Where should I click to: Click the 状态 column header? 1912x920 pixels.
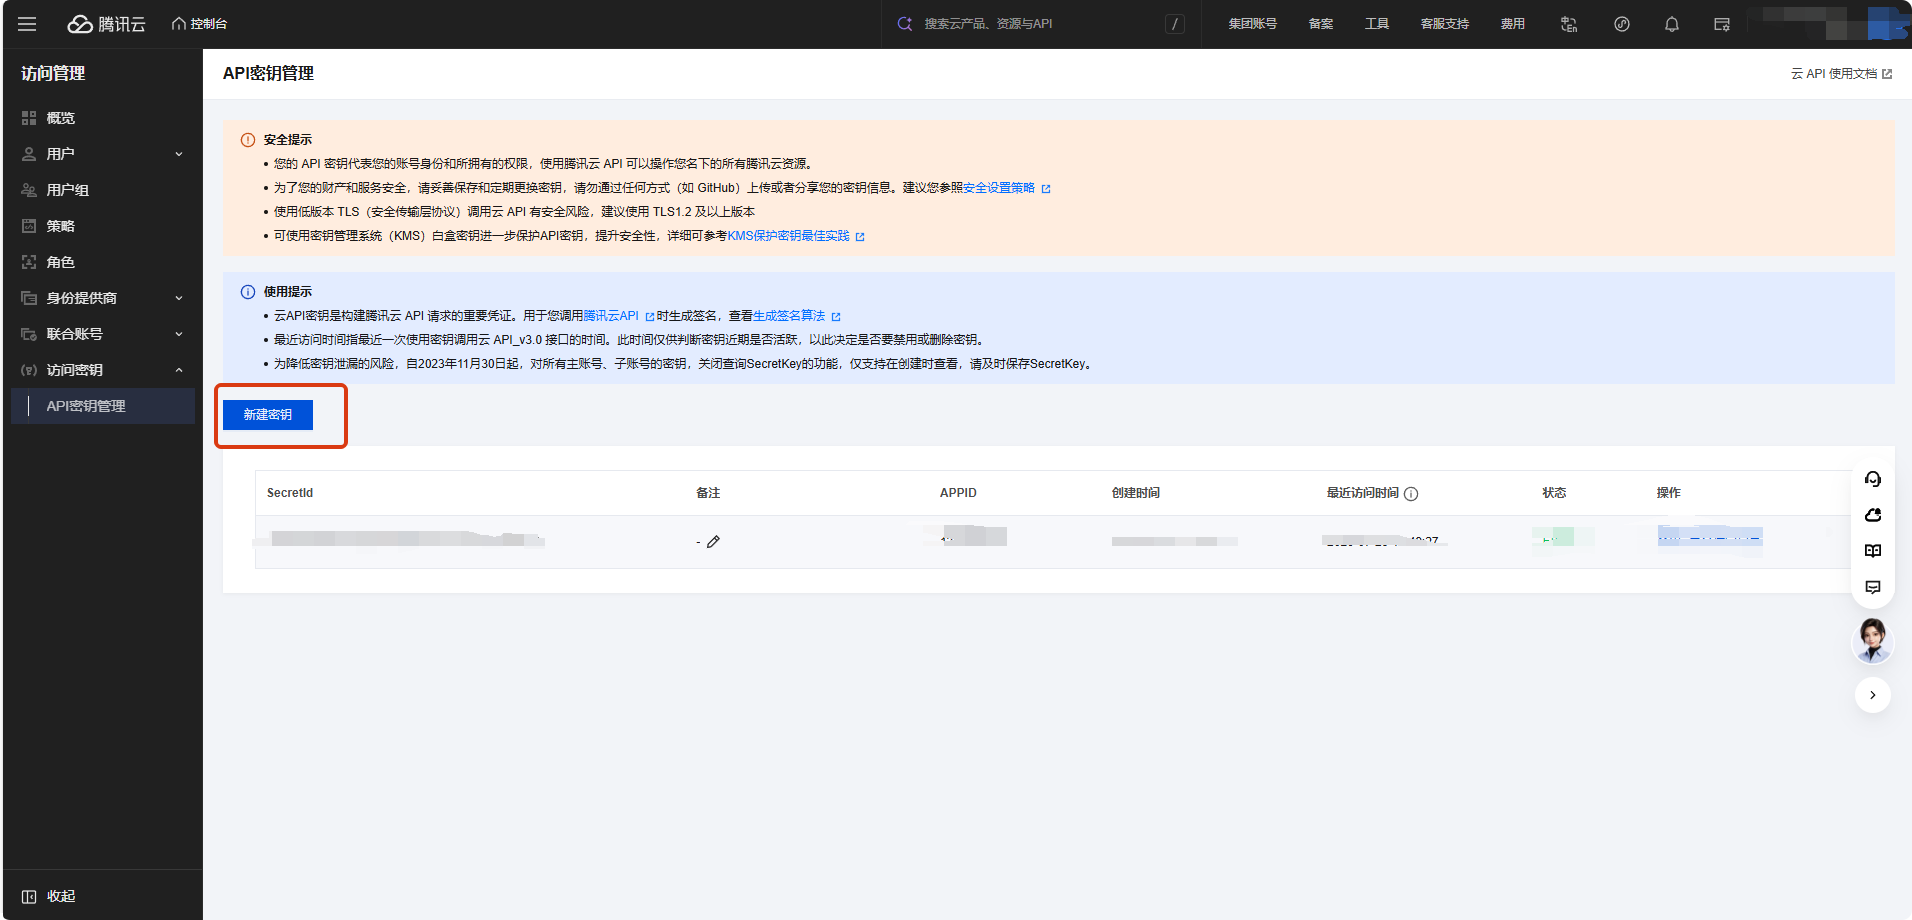[x=1554, y=493]
